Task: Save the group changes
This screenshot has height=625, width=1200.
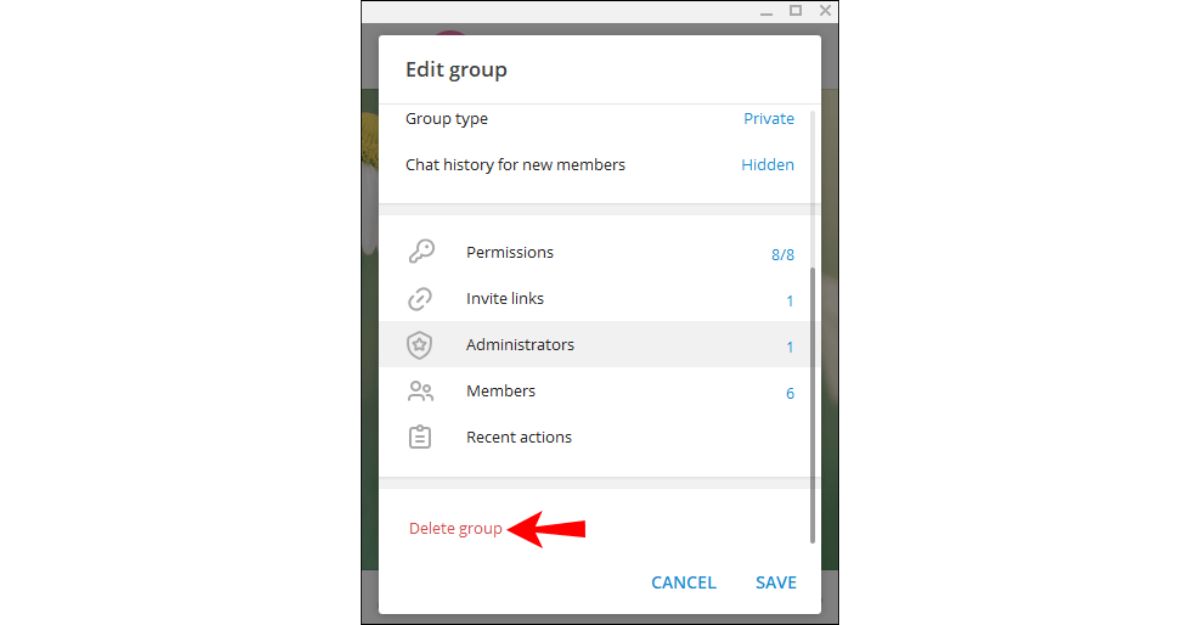Action: pos(776,582)
